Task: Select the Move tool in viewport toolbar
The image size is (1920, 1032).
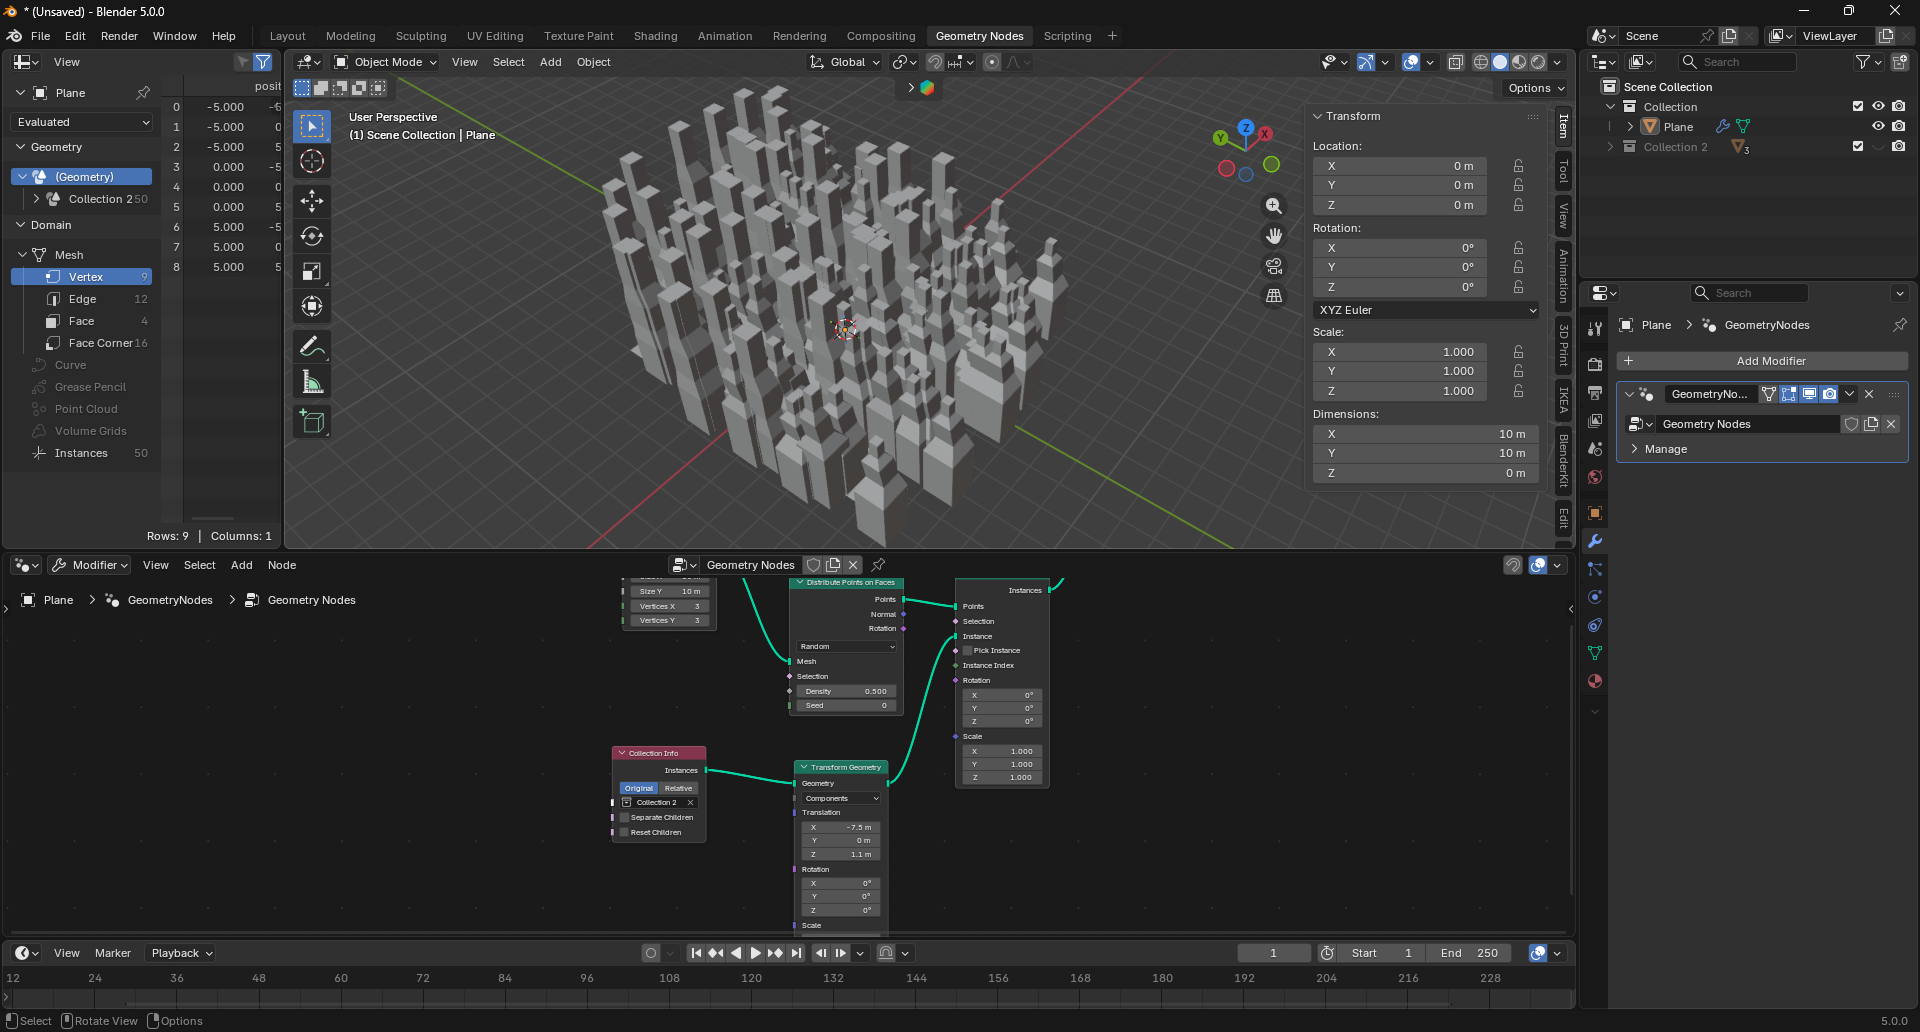Action: [312, 201]
